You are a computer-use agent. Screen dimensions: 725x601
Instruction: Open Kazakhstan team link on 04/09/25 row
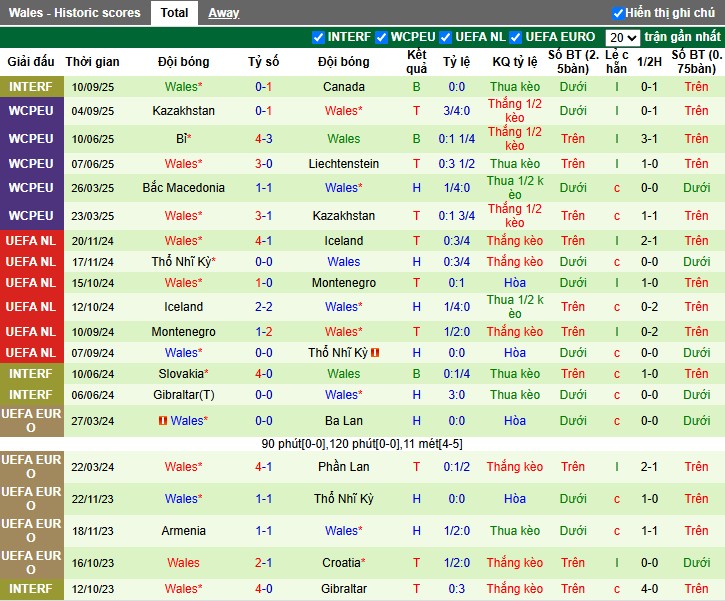point(183,111)
